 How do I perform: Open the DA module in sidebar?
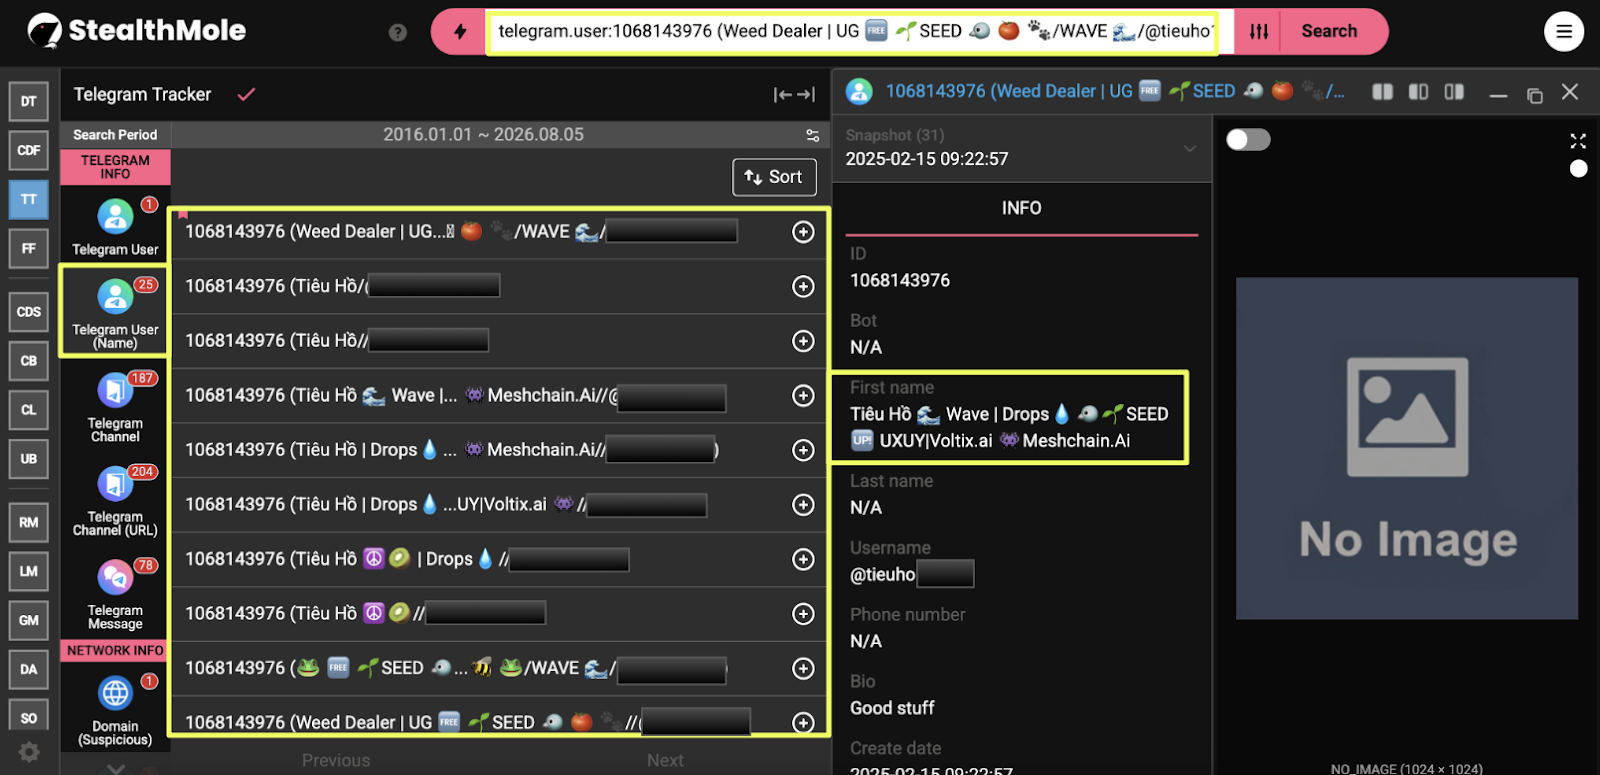29,669
